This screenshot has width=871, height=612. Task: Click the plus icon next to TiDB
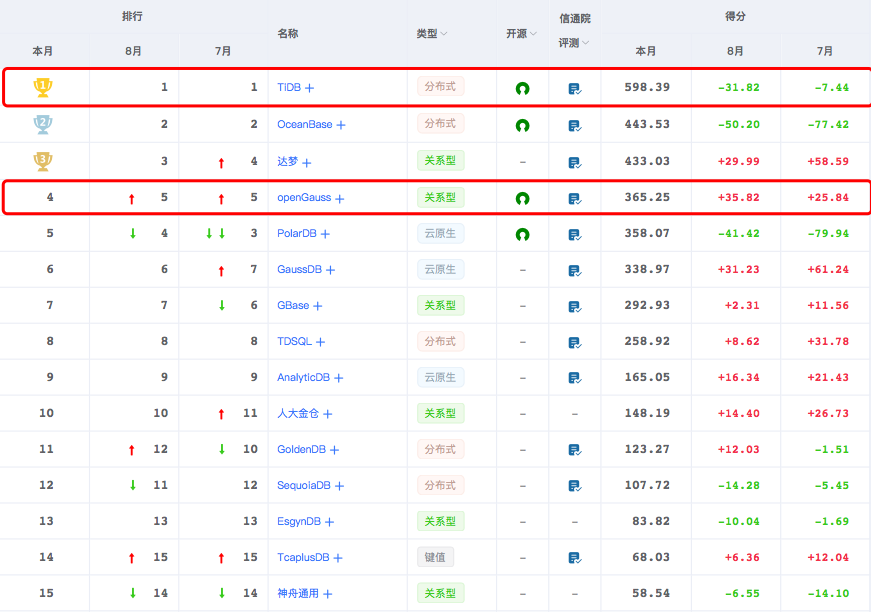click(x=309, y=88)
